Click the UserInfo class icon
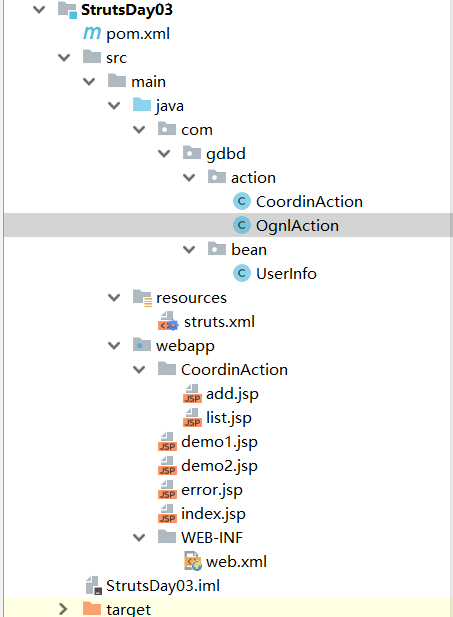Screen dimensions: 453x617 tap(242, 273)
